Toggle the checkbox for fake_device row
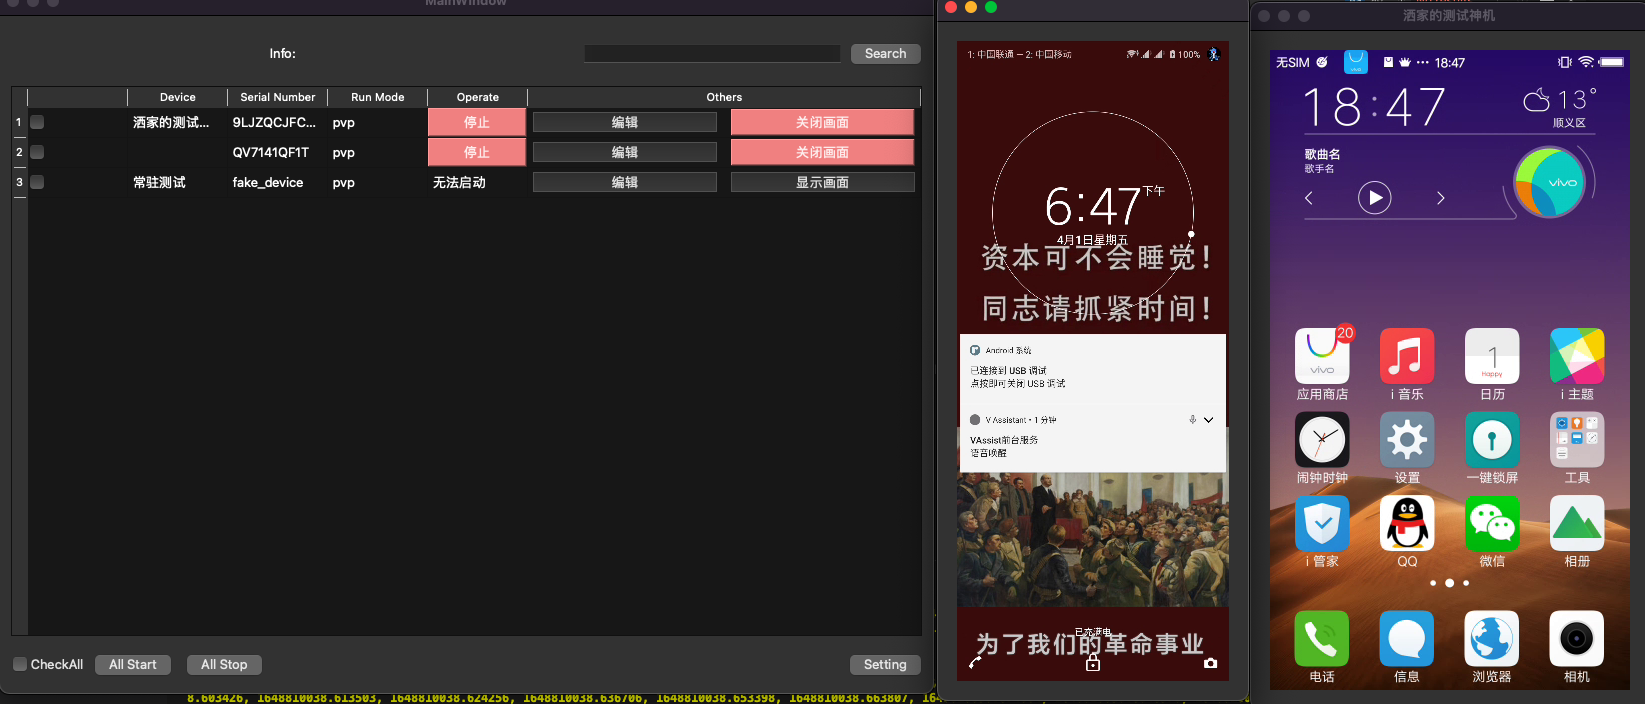 tap(37, 182)
